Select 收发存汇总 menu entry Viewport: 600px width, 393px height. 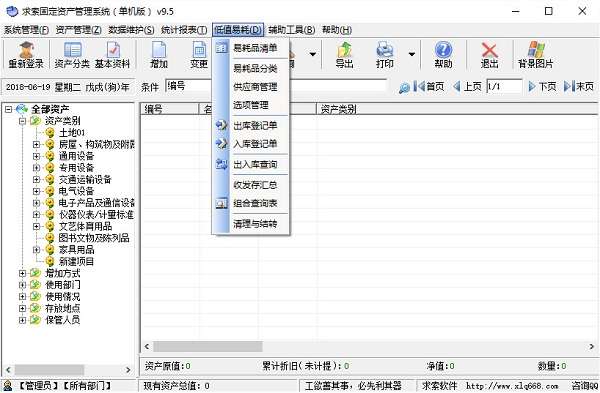point(251,185)
